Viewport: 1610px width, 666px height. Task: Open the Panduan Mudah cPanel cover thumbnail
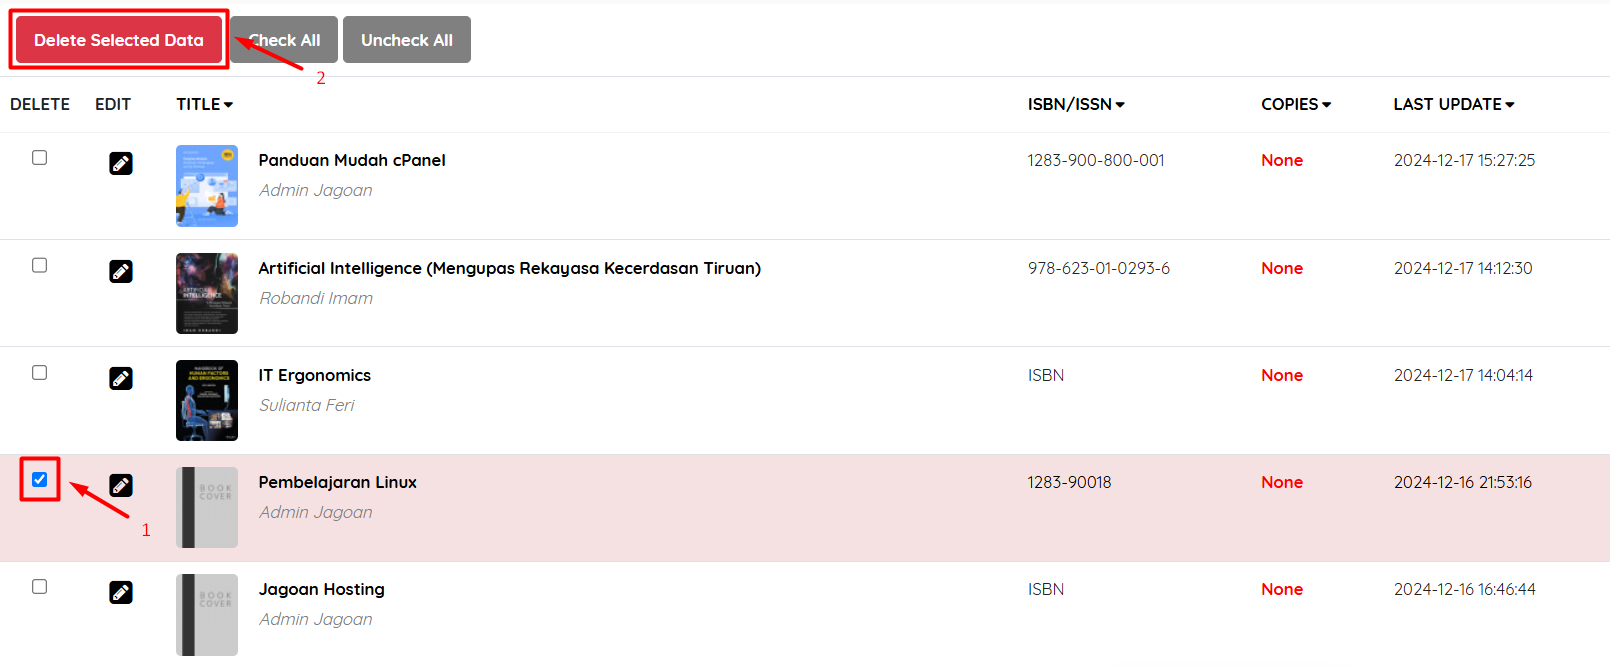click(207, 186)
